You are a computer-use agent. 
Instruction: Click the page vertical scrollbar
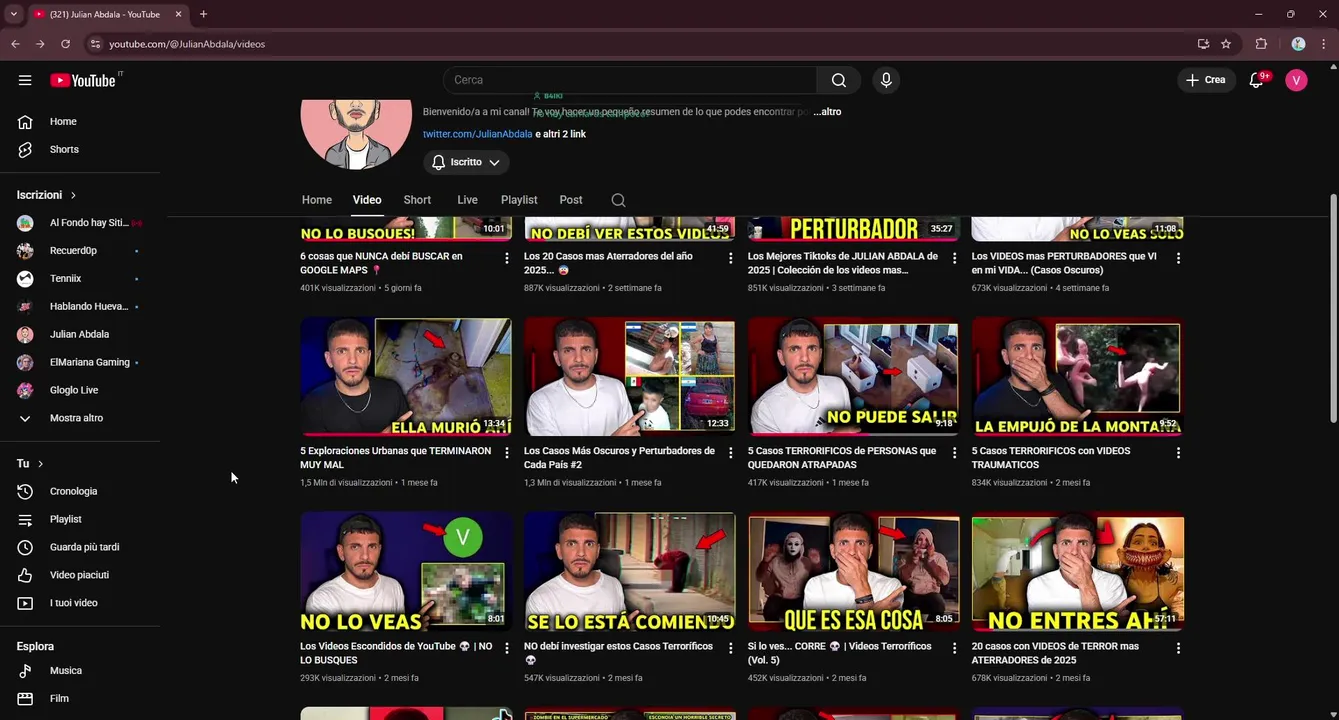[1333, 308]
